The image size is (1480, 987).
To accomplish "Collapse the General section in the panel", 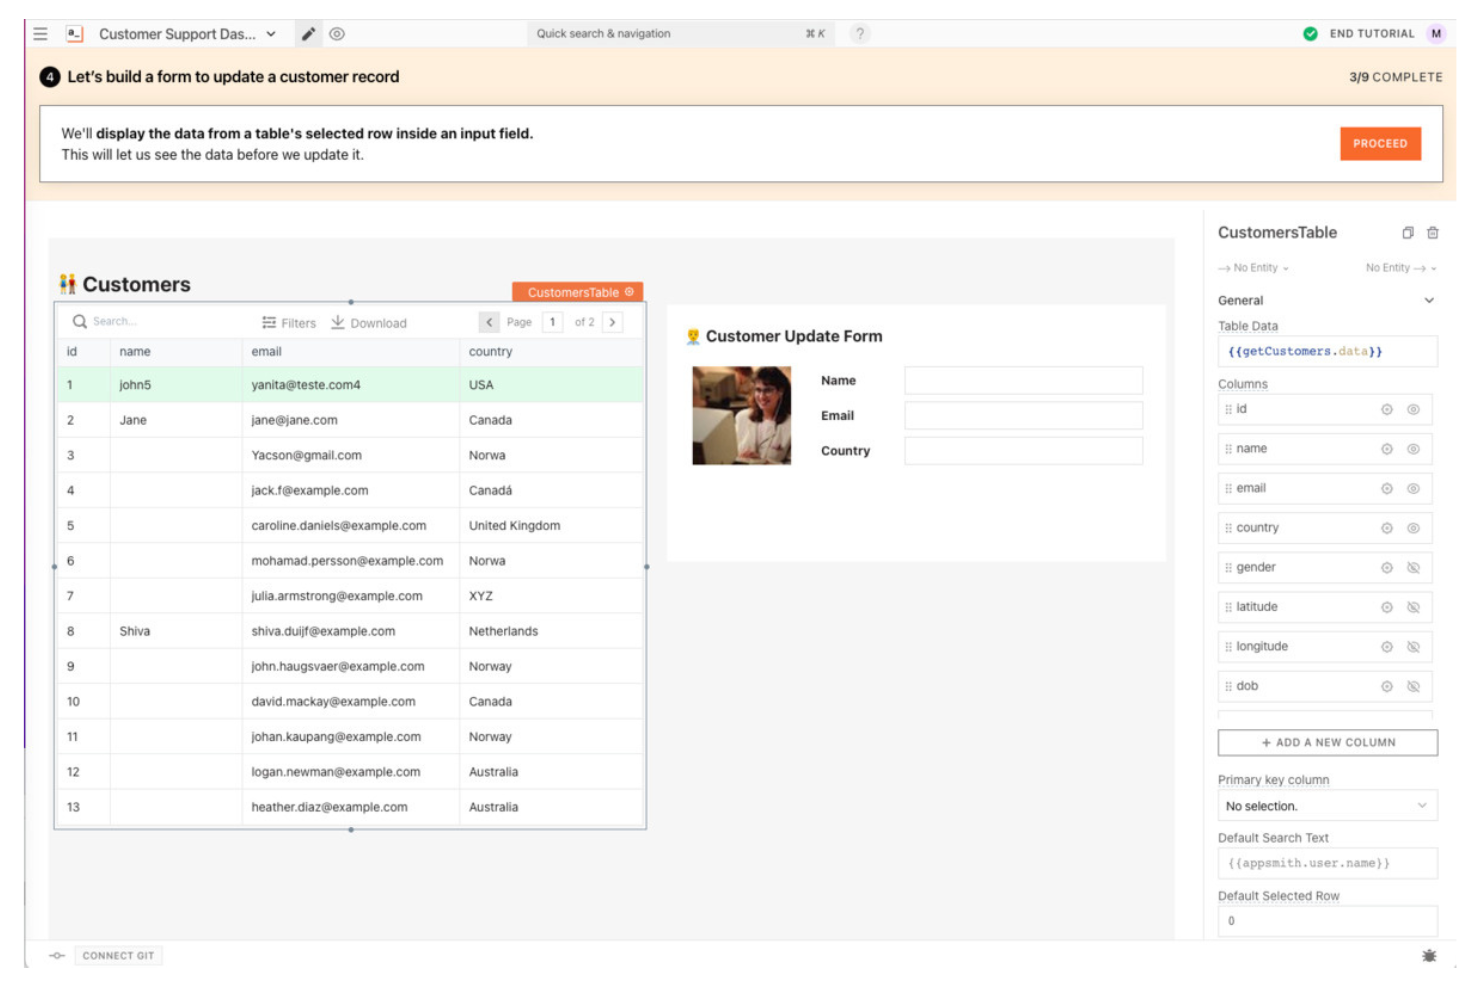I will click(1429, 299).
